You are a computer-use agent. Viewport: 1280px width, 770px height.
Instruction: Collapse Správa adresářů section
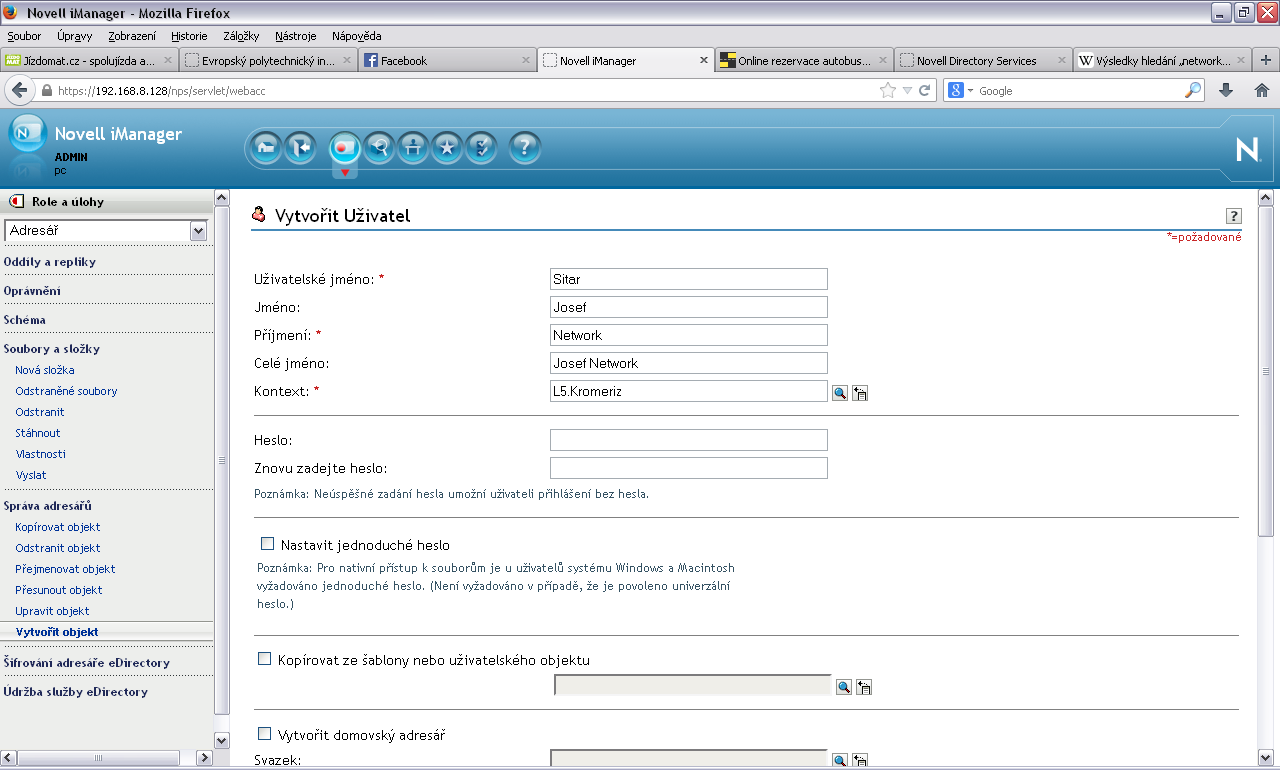coord(48,506)
